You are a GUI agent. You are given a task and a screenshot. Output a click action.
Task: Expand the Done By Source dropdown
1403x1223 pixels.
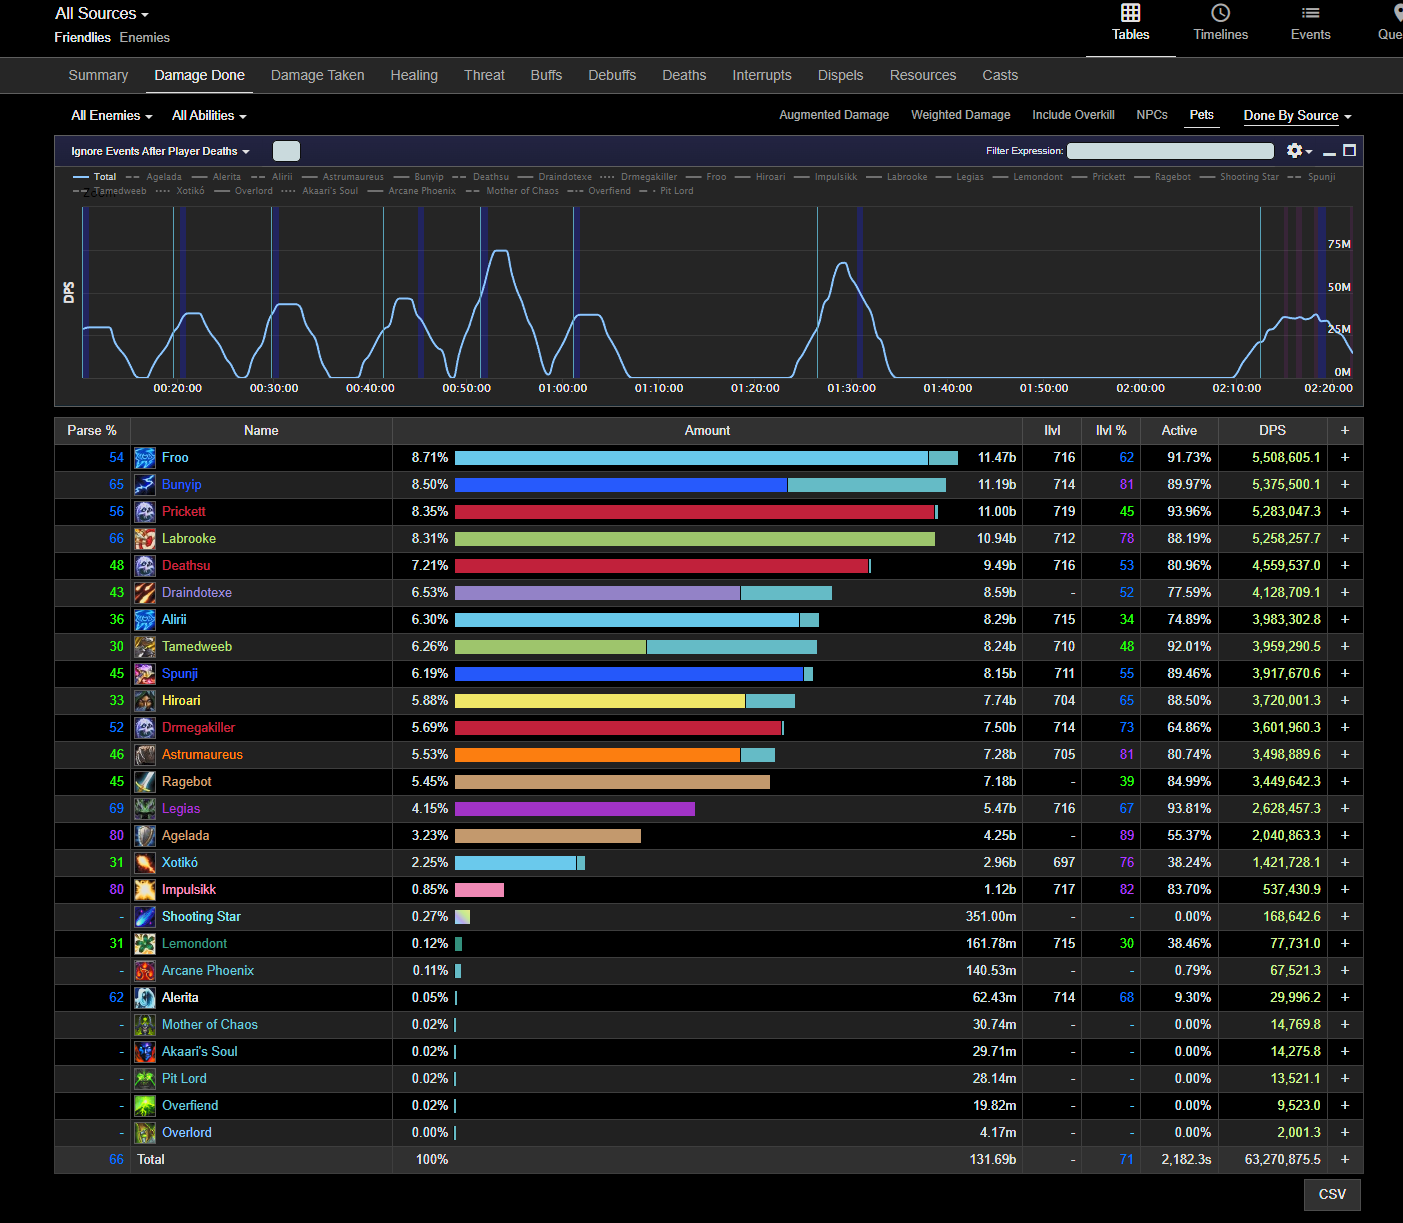(1297, 116)
